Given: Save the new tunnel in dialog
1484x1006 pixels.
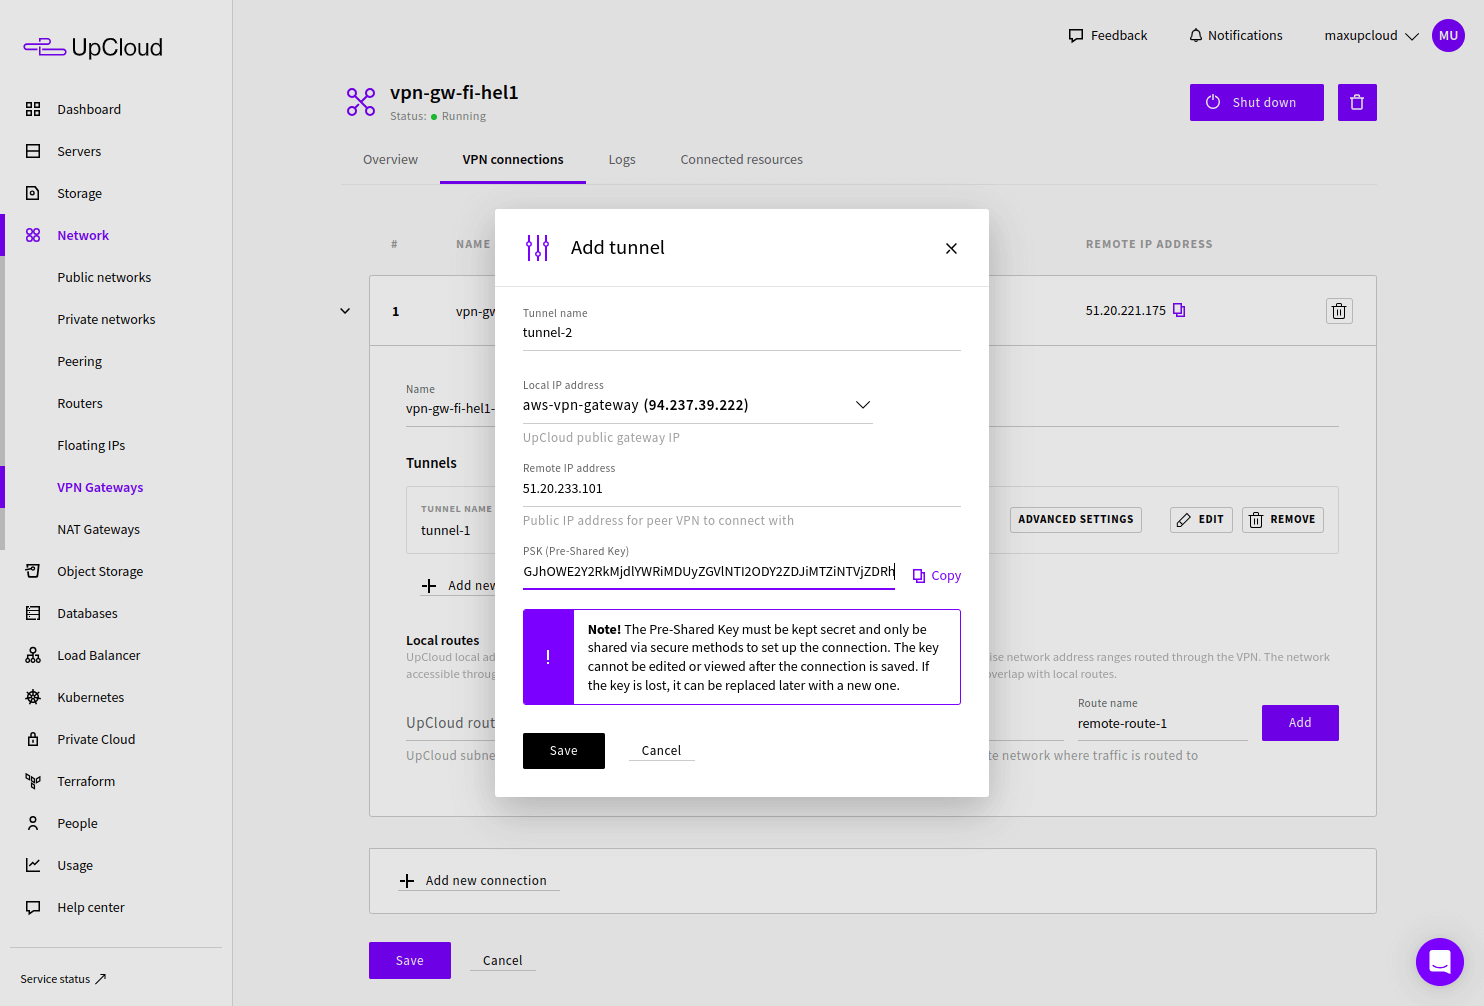Looking at the screenshot, I should coord(564,751).
